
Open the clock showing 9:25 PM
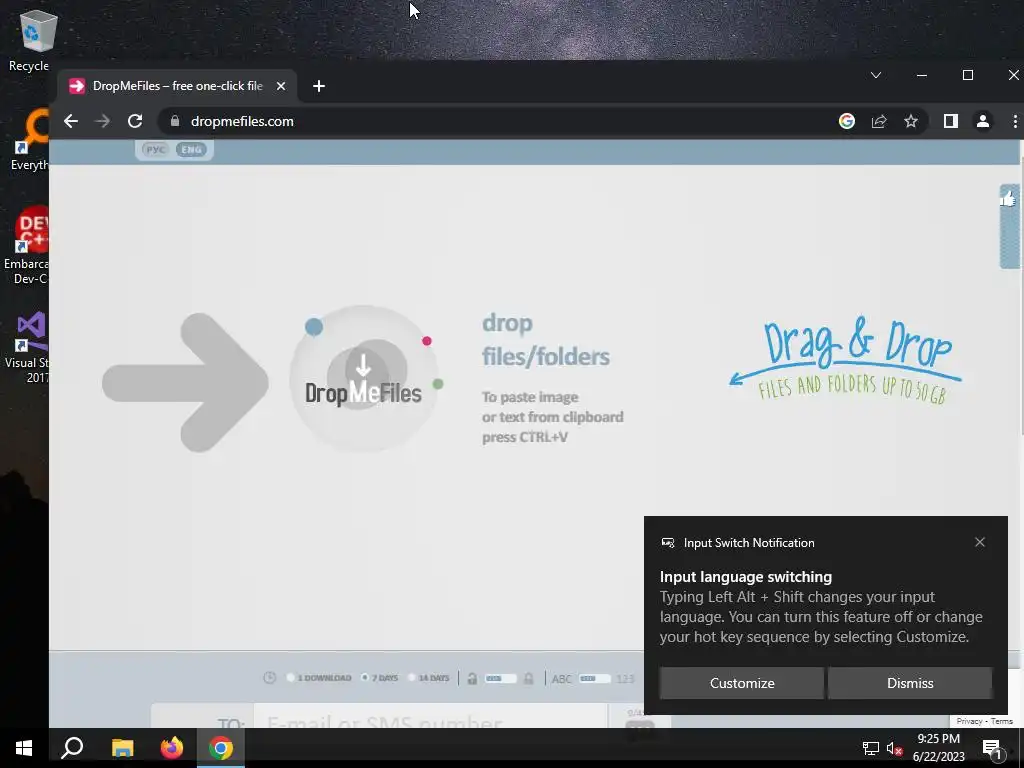pyautogui.click(x=938, y=748)
